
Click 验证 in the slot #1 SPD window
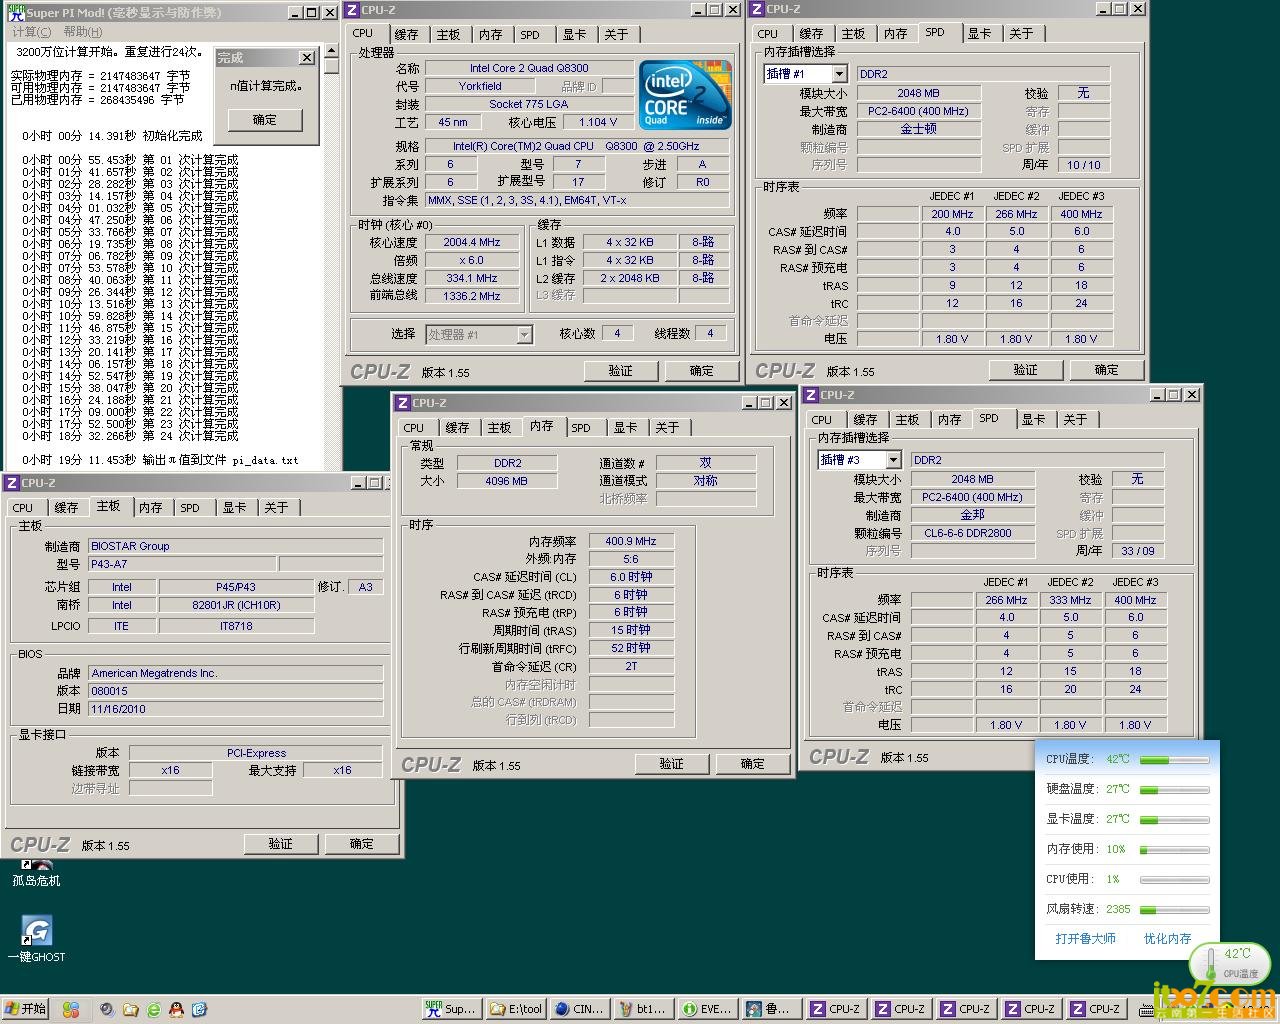(x=1026, y=370)
